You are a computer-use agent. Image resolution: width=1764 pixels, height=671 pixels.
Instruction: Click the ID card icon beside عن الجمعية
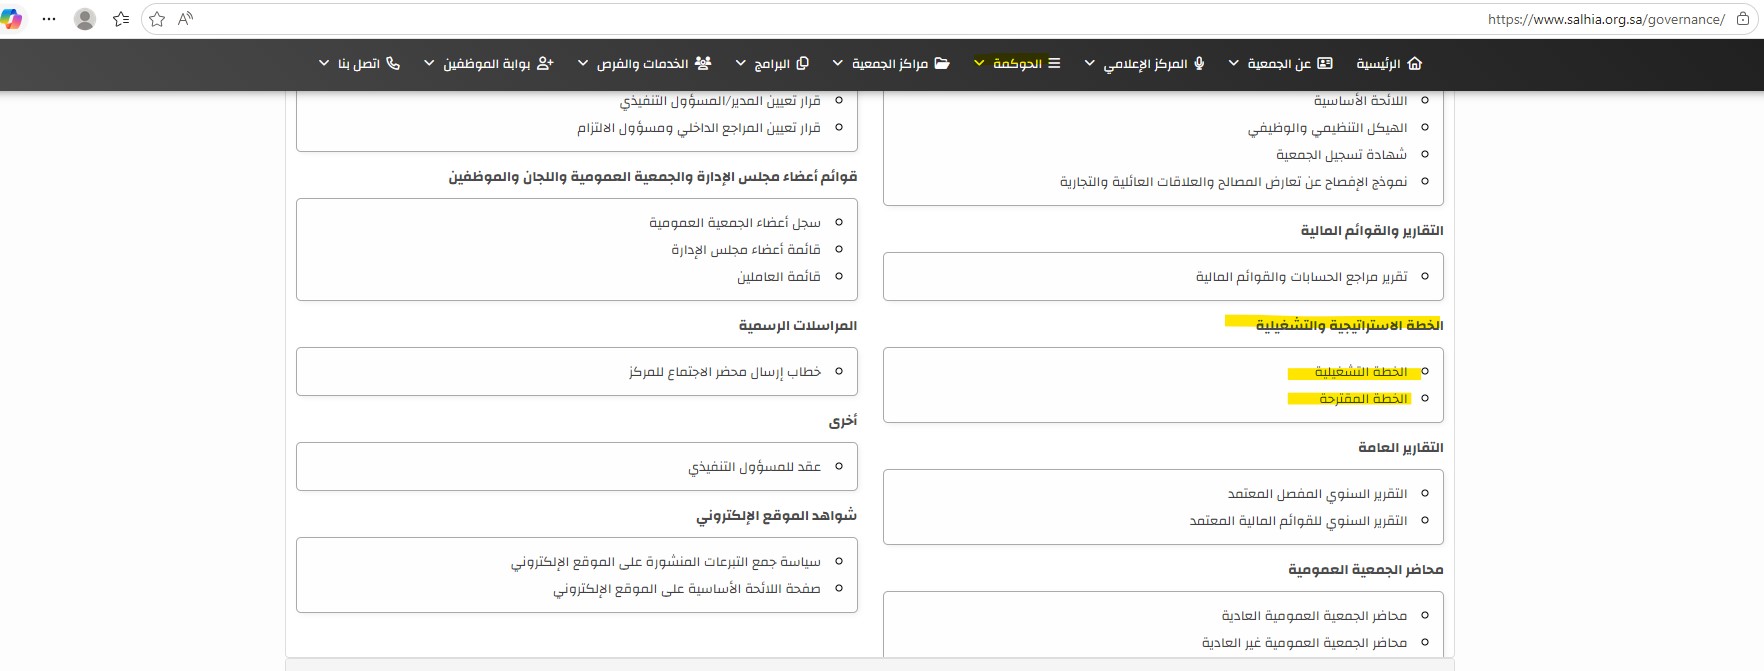pyautogui.click(x=1325, y=63)
